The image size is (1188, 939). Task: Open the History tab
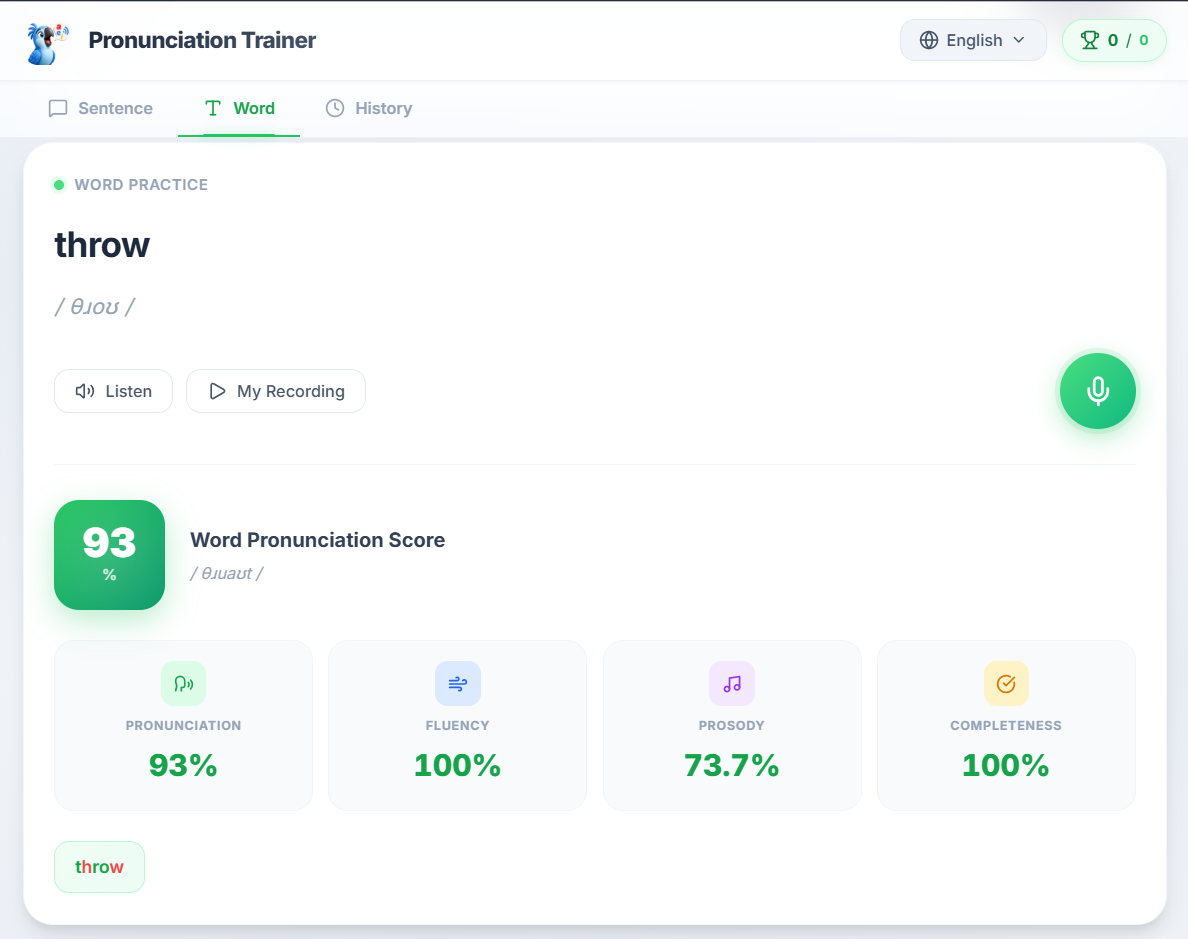(x=369, y=108)
